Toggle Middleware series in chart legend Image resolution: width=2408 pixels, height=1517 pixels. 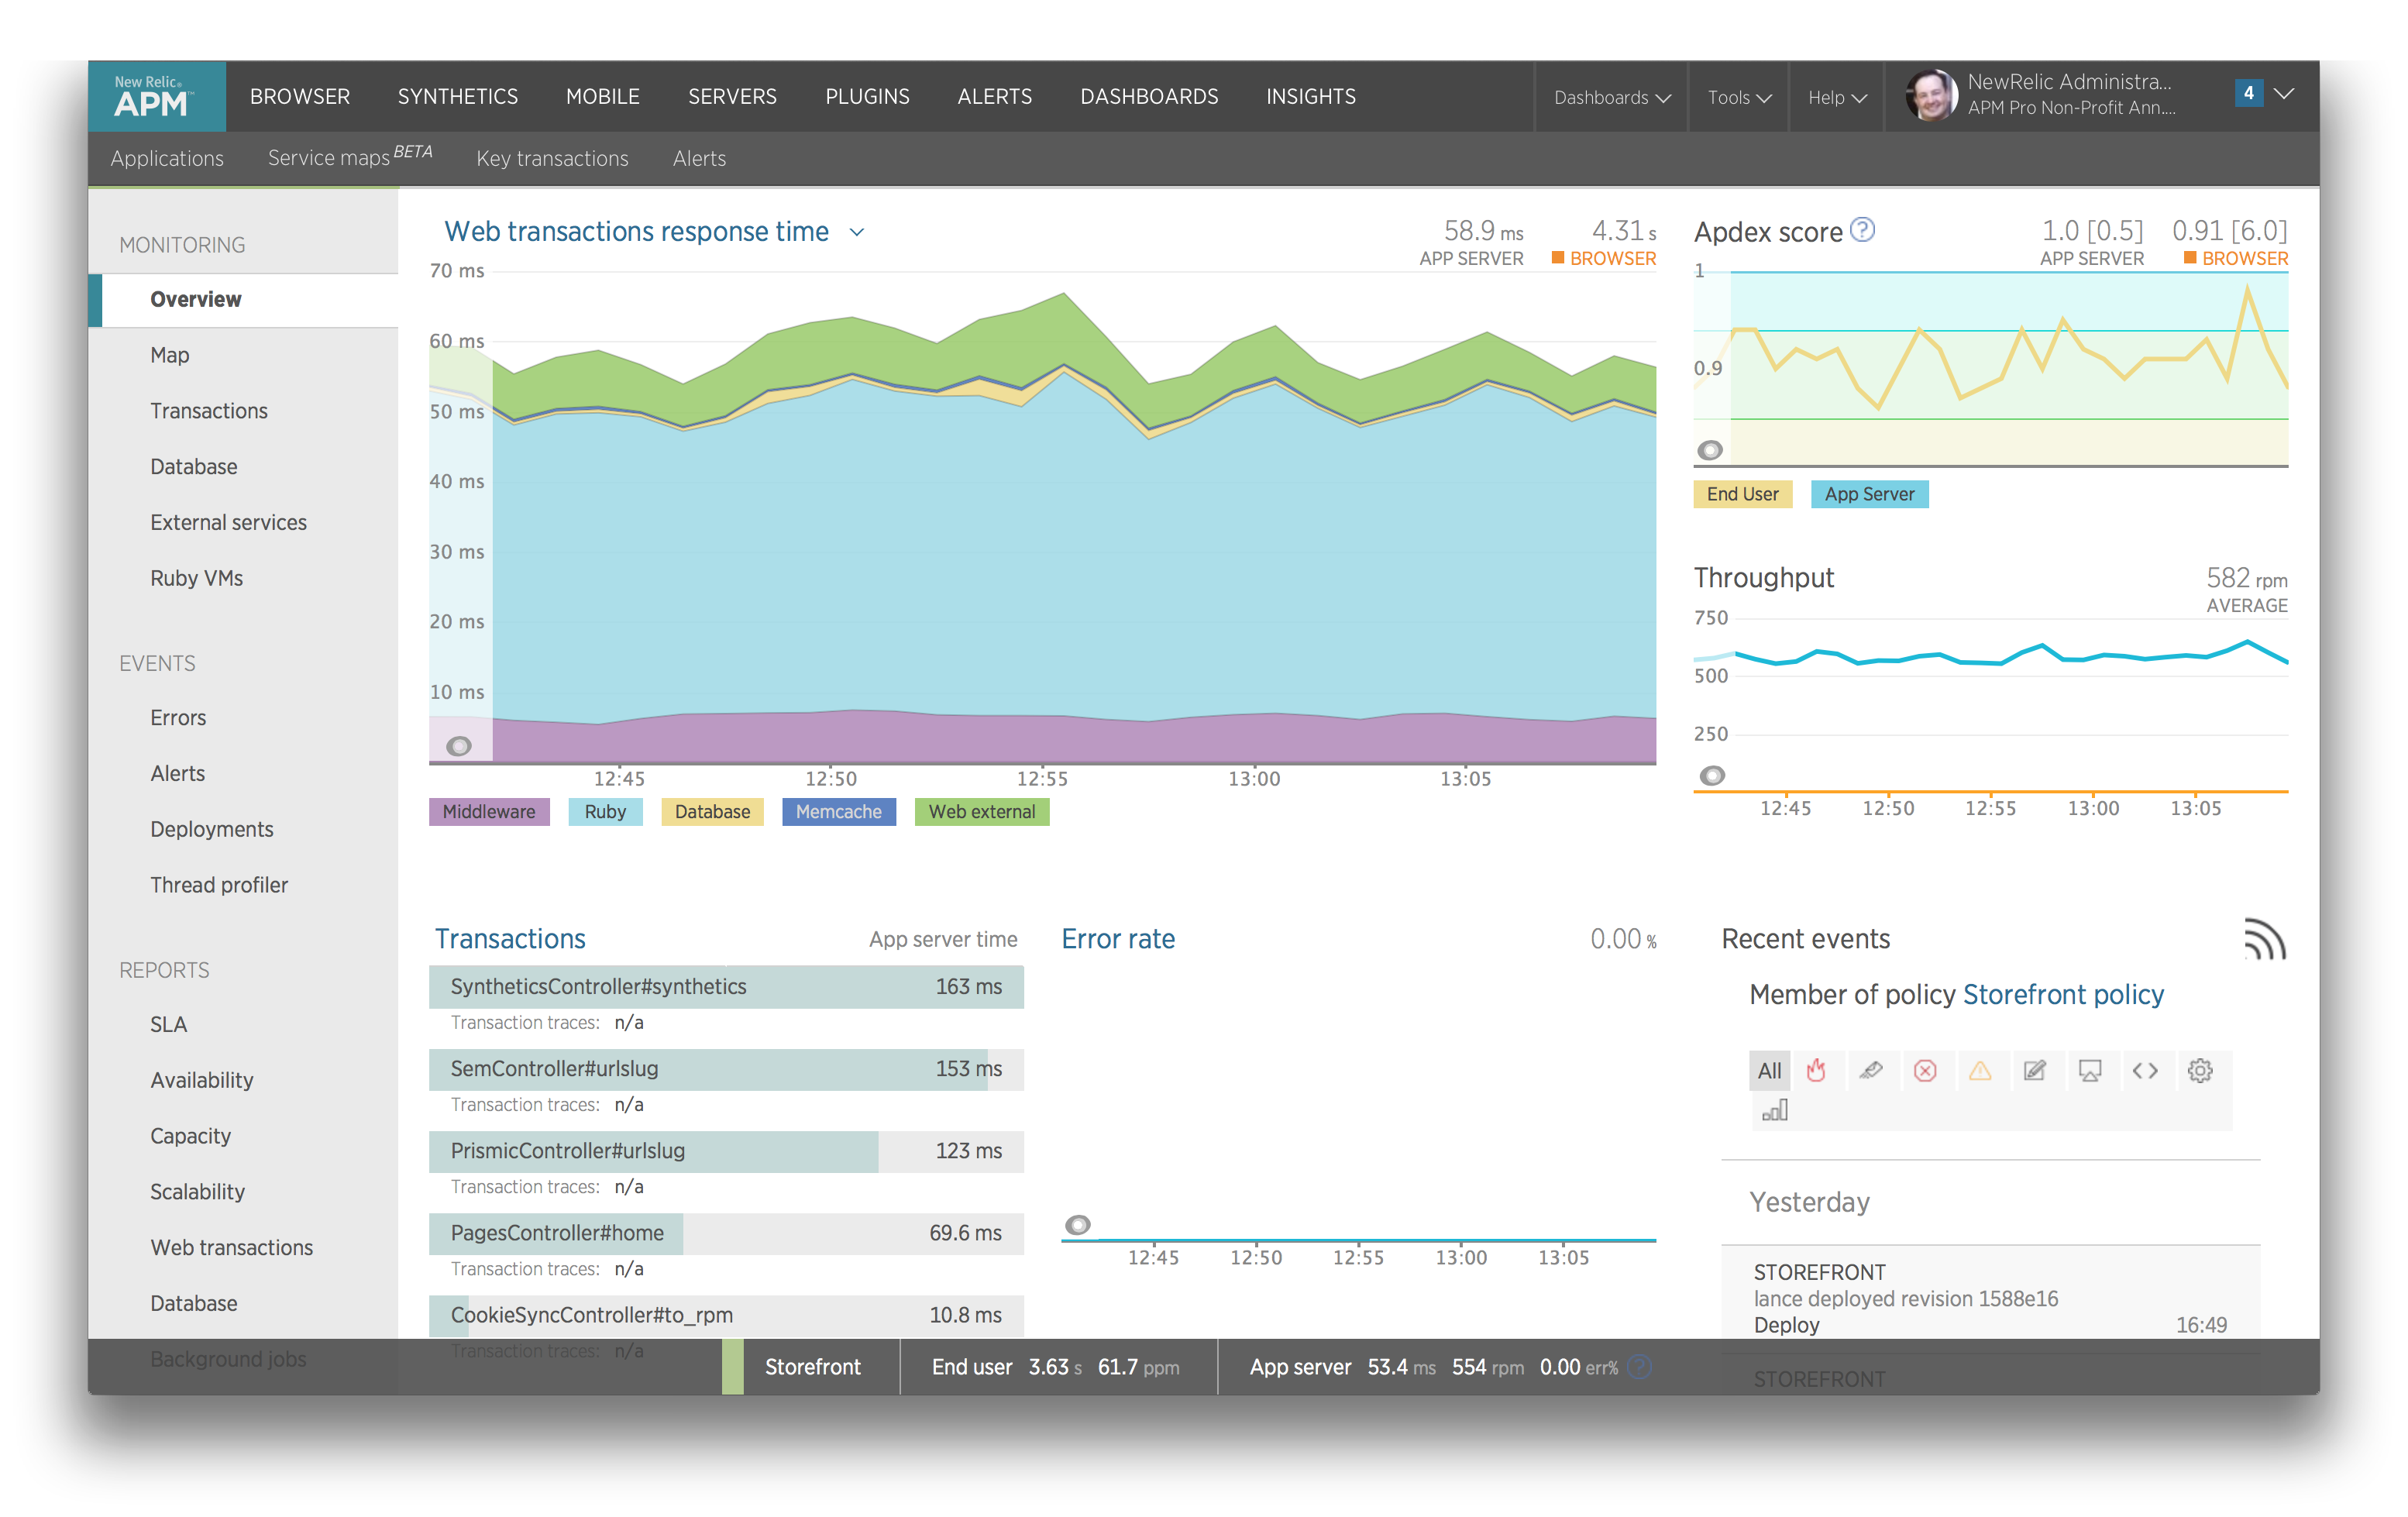click(489, 811)
